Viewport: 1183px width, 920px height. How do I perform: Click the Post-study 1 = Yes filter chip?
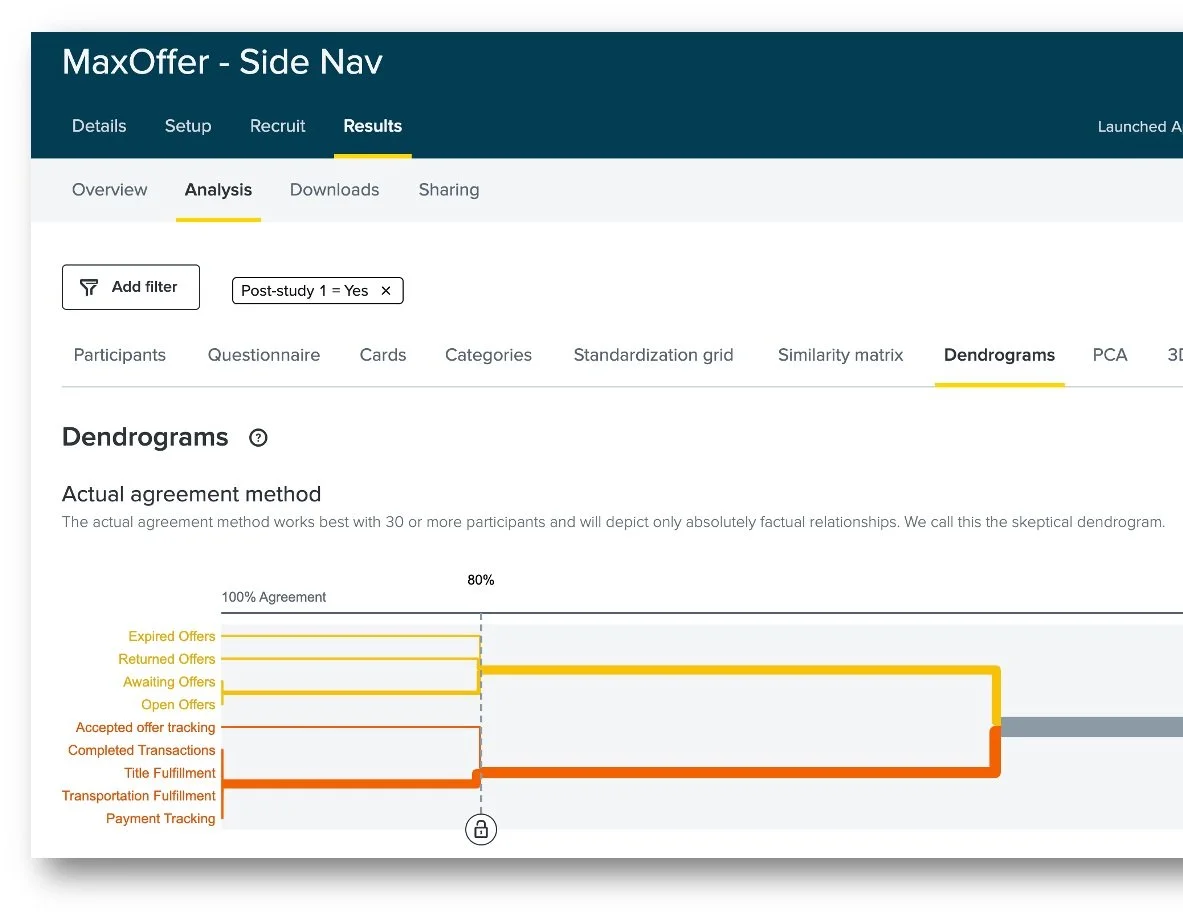pyautogui.click(x=318, y=291)
